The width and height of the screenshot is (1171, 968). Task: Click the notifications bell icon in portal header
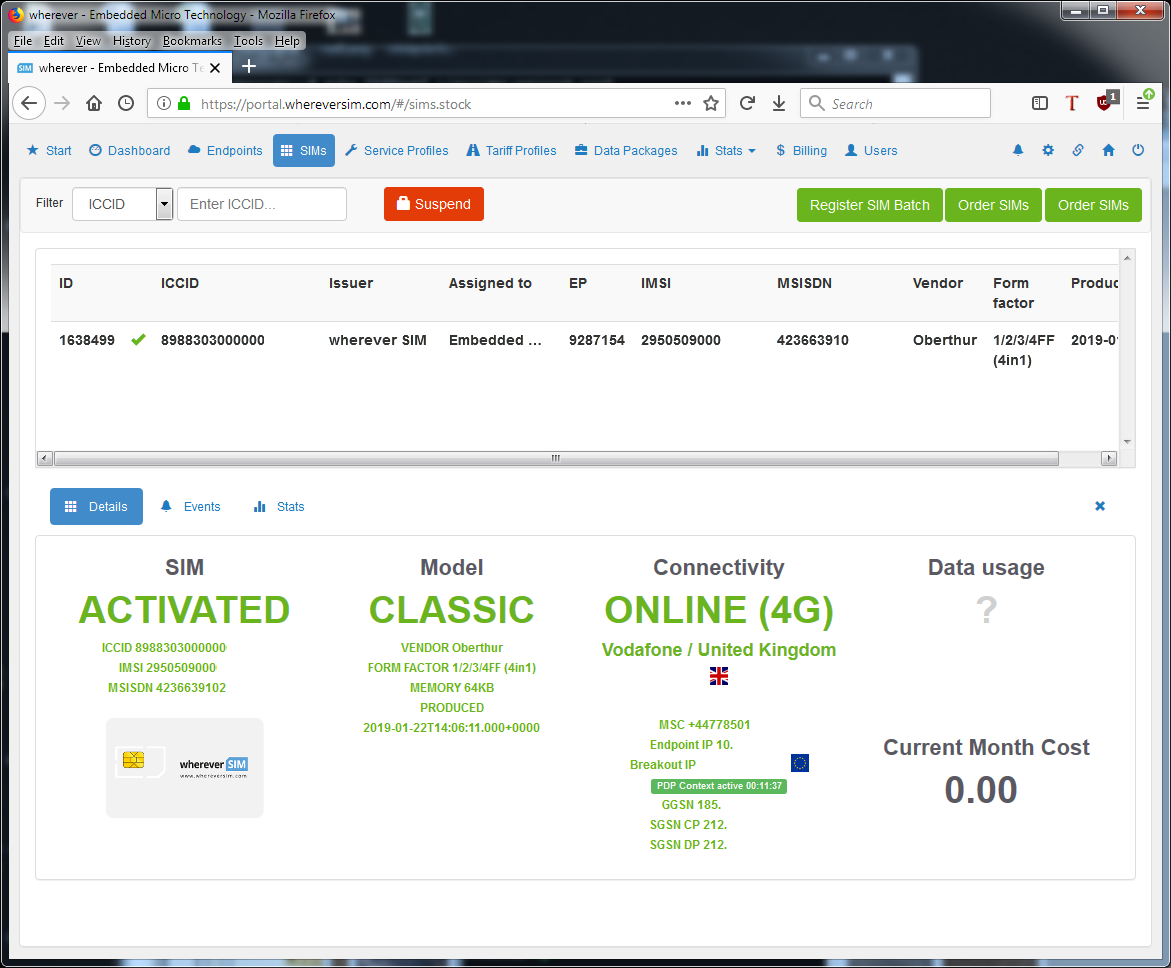1018,150
